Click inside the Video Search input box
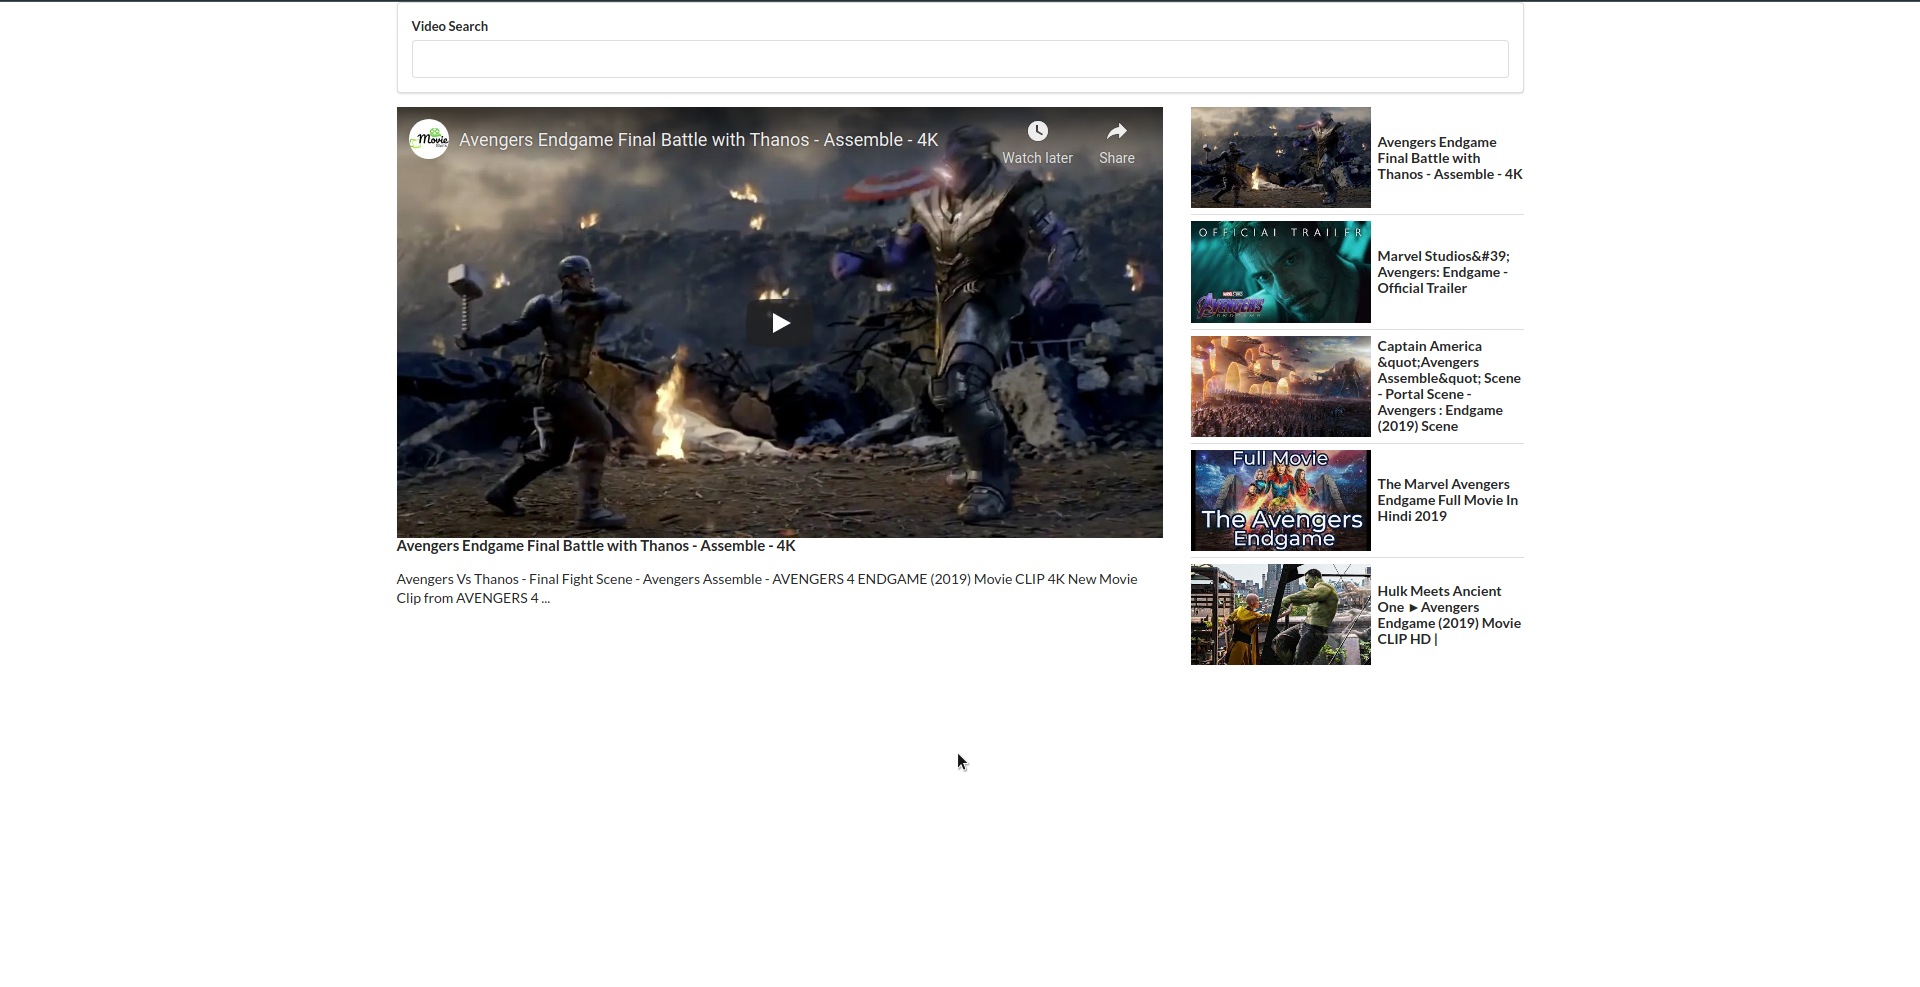Image resolution: width=1920 pixels, height=987 pixels. 959,59
